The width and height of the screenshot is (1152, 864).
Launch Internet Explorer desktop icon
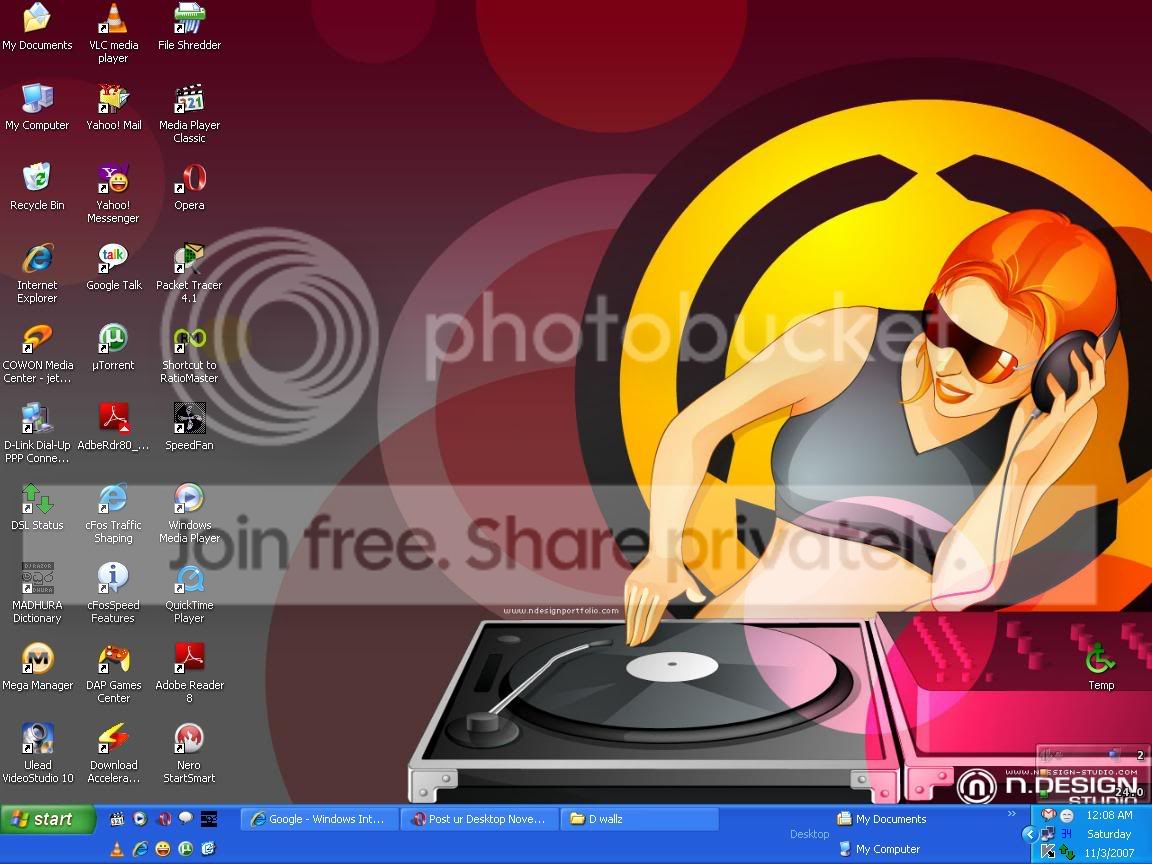37,273
